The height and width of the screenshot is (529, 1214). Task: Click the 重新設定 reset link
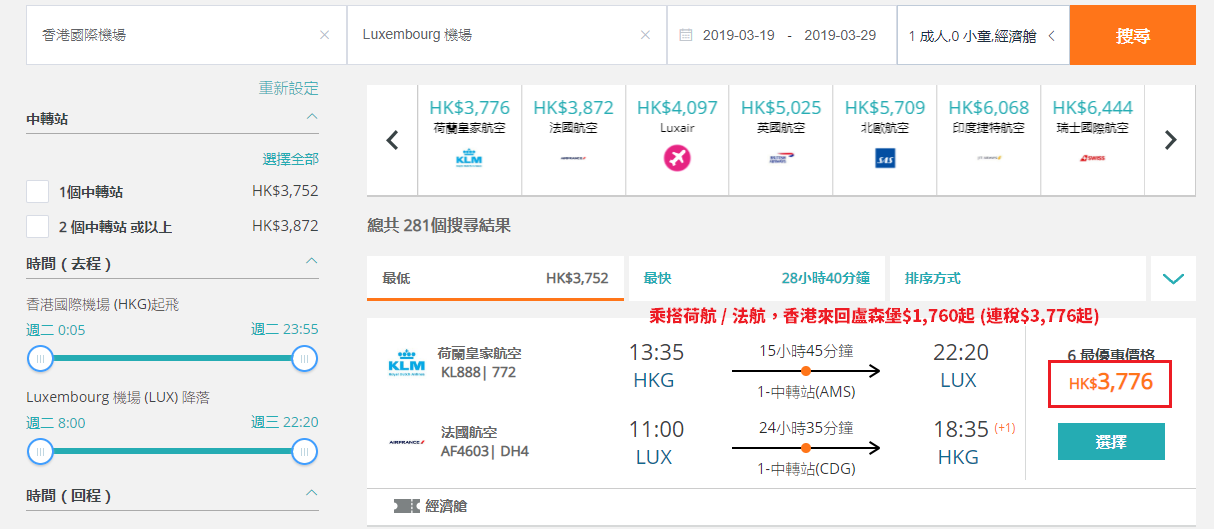click(x=289, y=88)
